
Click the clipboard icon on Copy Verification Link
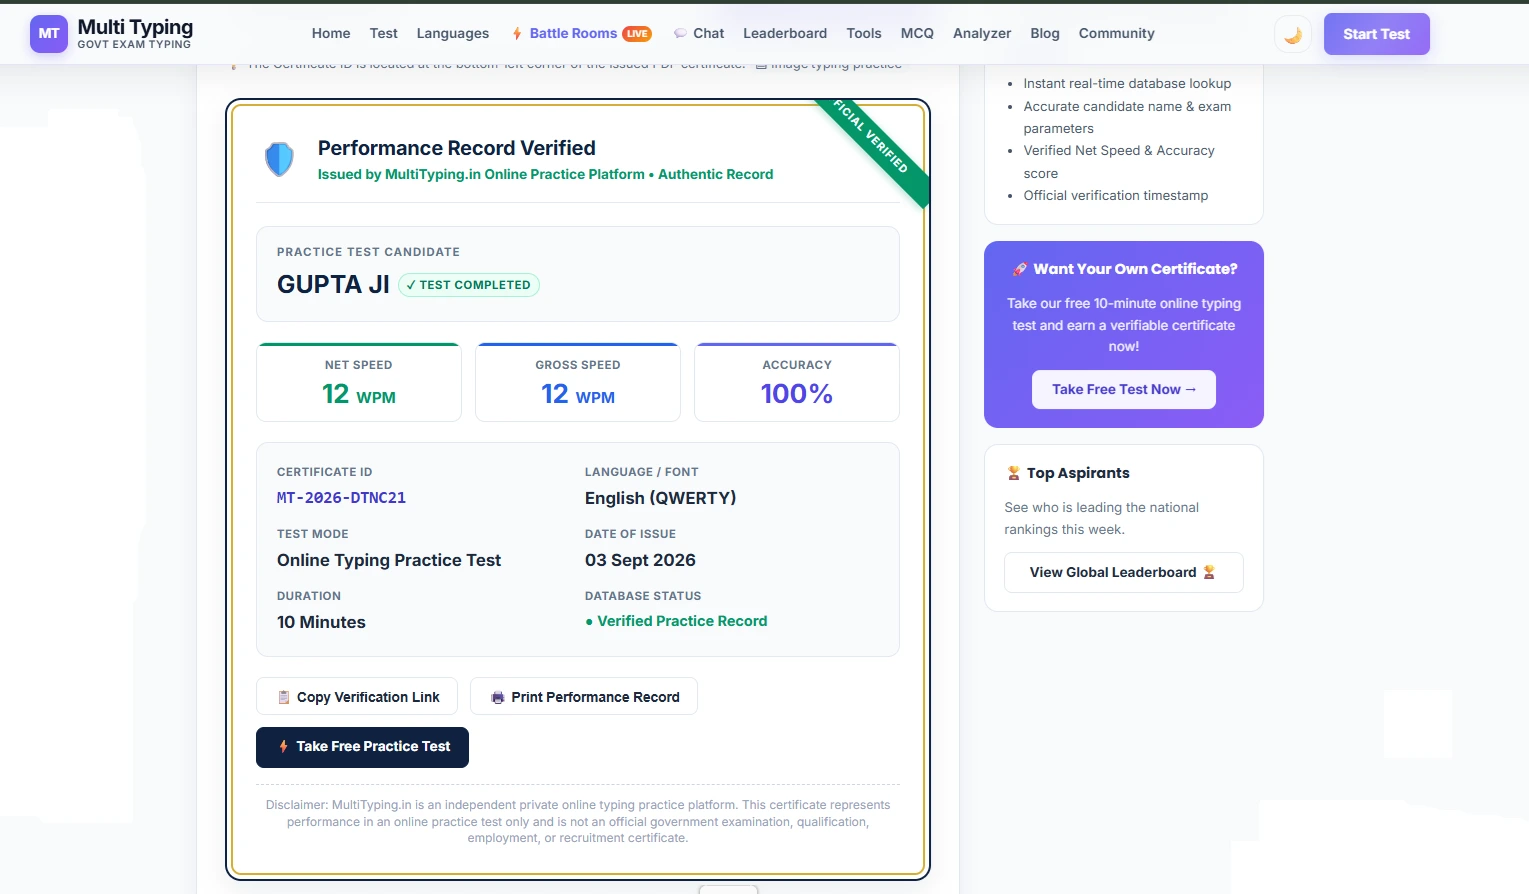pos(284,697)
